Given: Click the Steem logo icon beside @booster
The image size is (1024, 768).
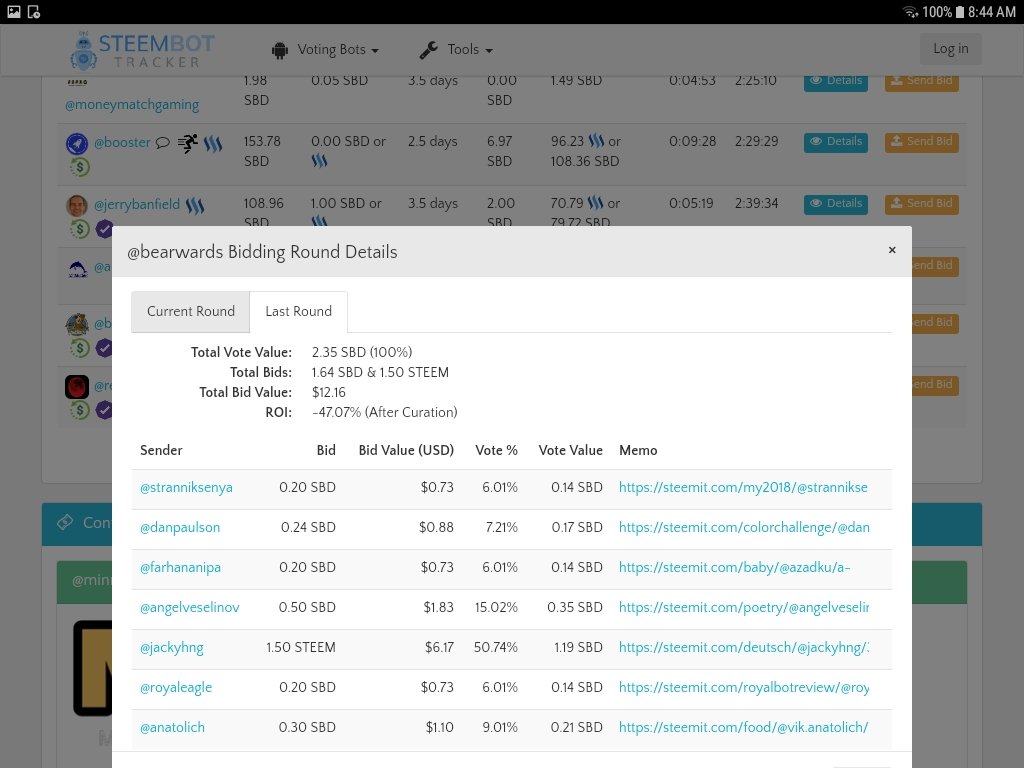Looking at the screenshot, I should (213, 144).
